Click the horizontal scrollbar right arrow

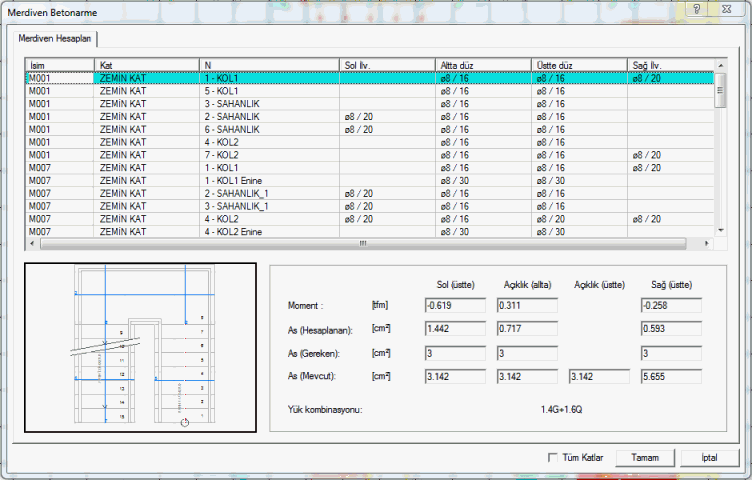pyautogui.click(x=707, y=244)
